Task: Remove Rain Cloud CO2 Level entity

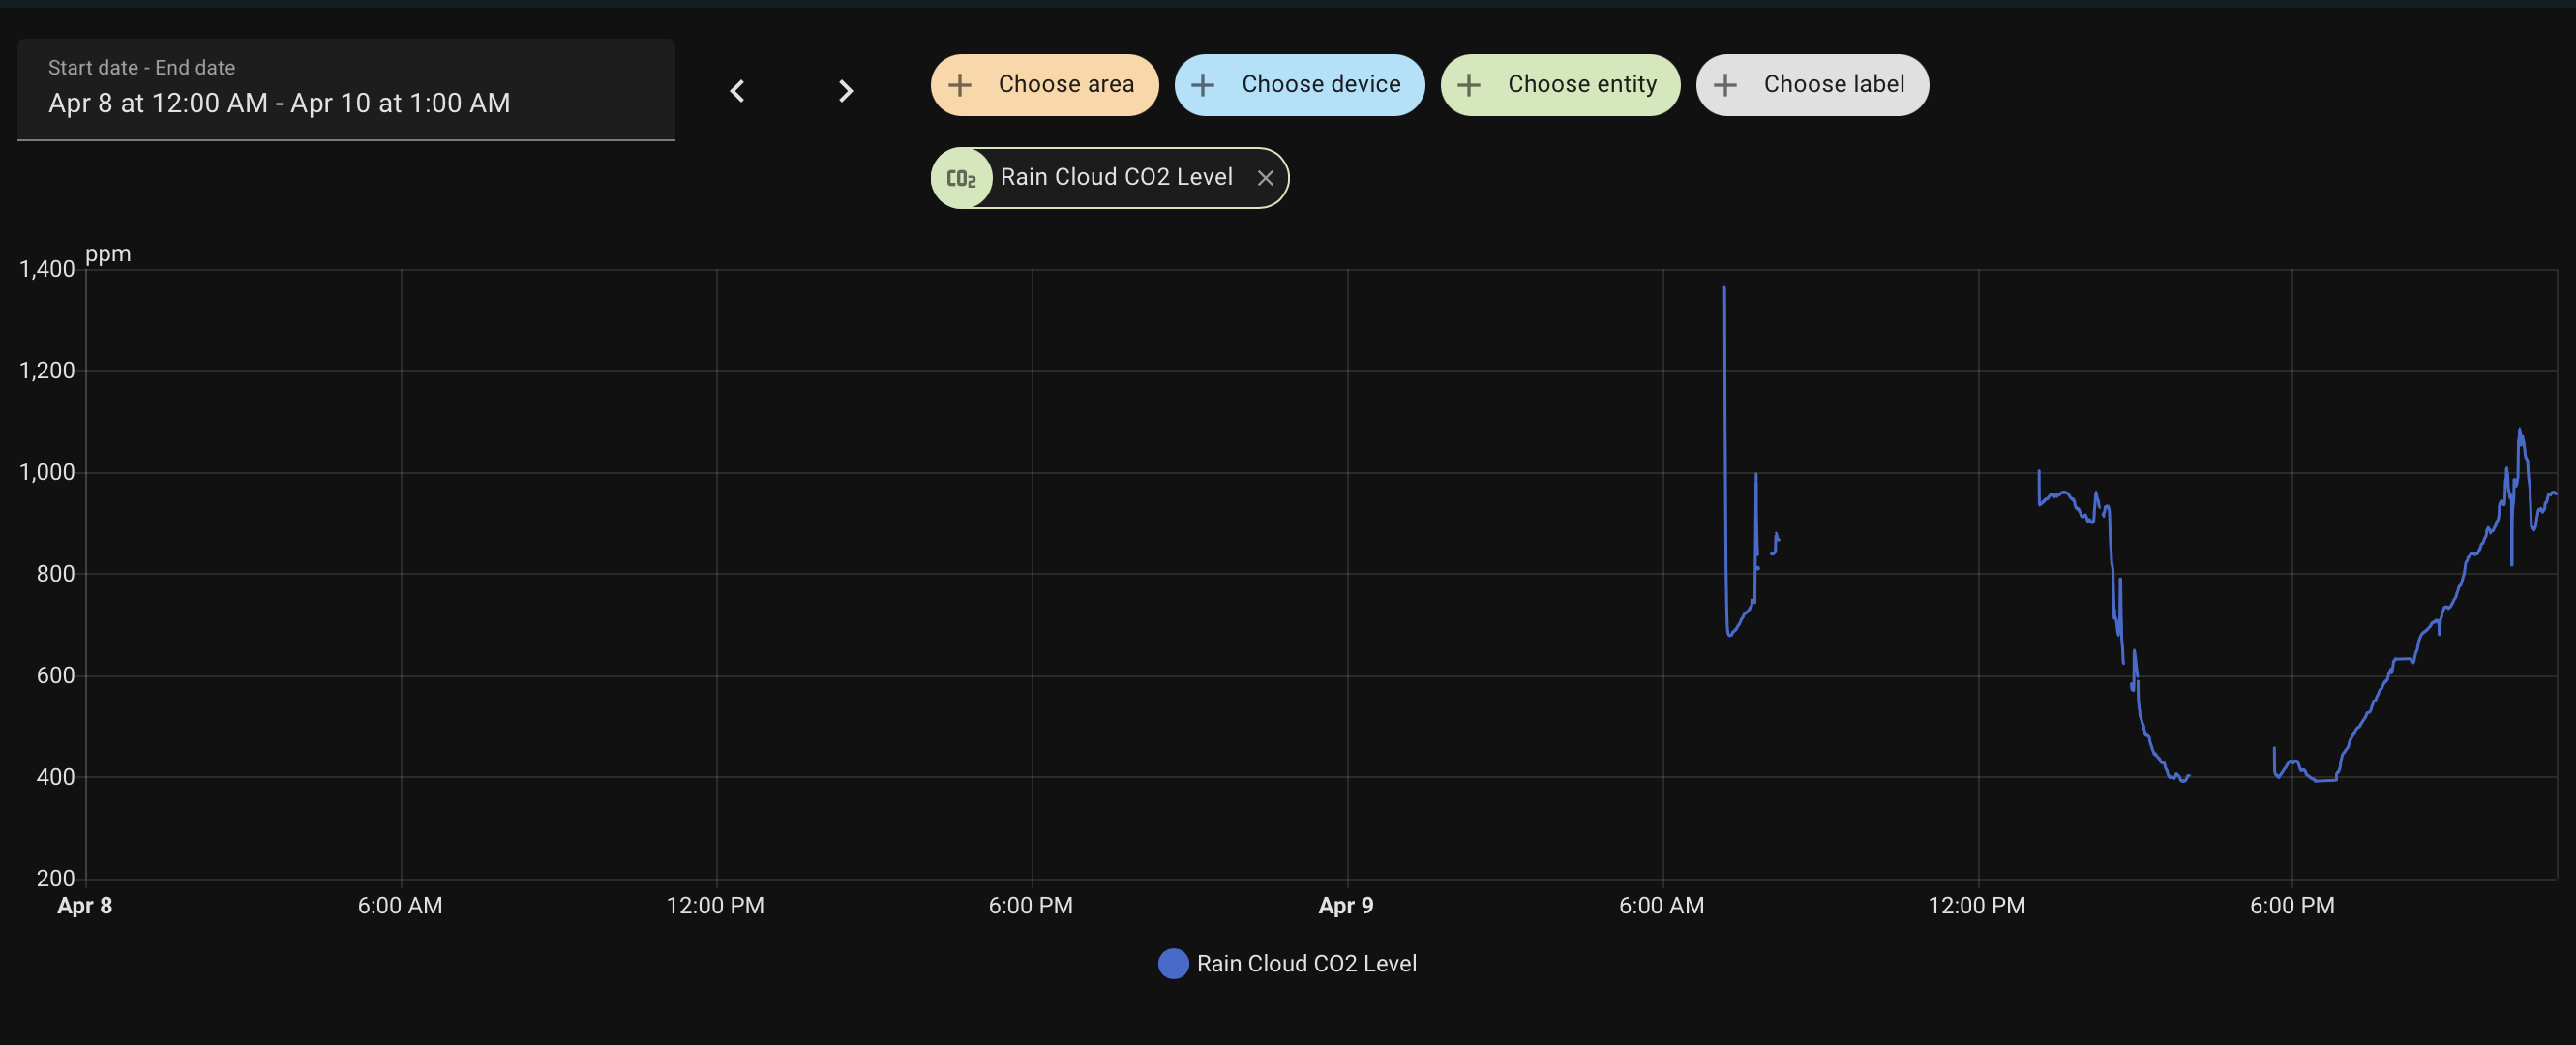Action: pyautogui.click(x=1265, y=178)
